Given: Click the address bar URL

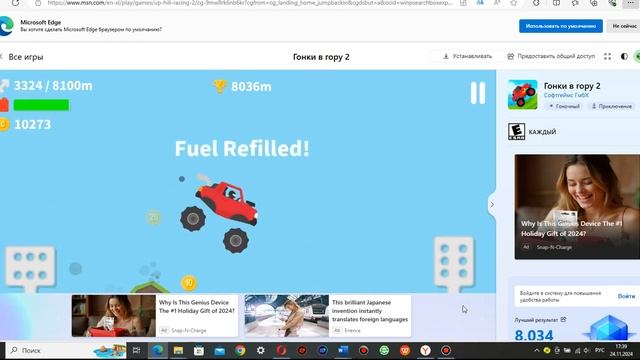Looking at the screenshot, I should (x=250, y=3).
